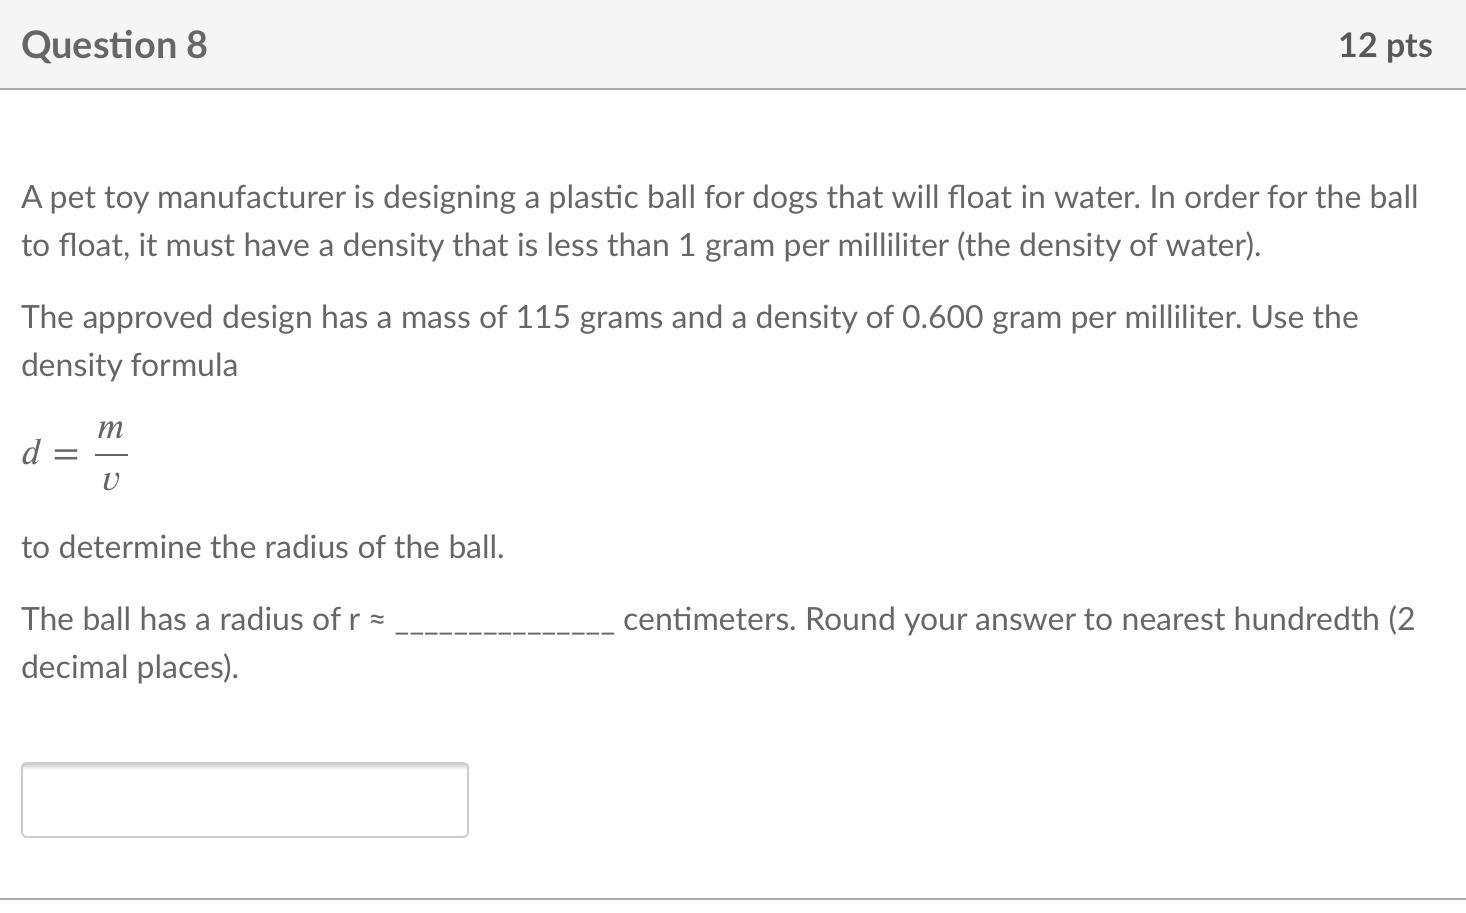Click the variable d in the formula
Viewport: 1466px width, 913px height.
31,454
